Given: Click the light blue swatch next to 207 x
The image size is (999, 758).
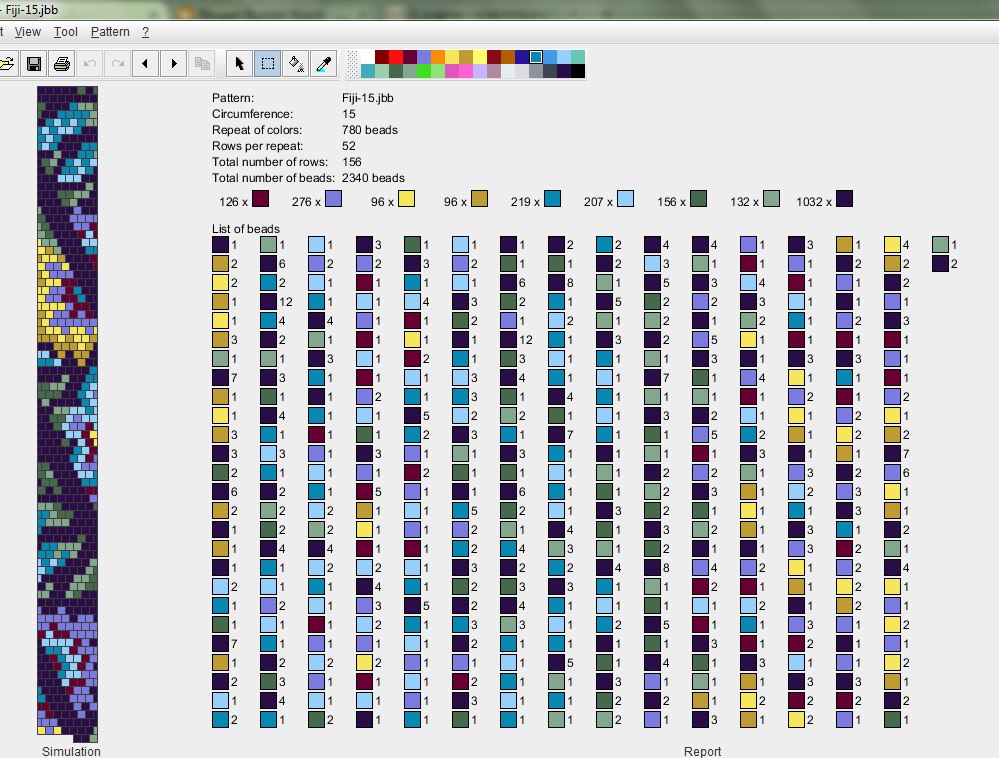Looking at the screenshot, I should pos(626,199).
